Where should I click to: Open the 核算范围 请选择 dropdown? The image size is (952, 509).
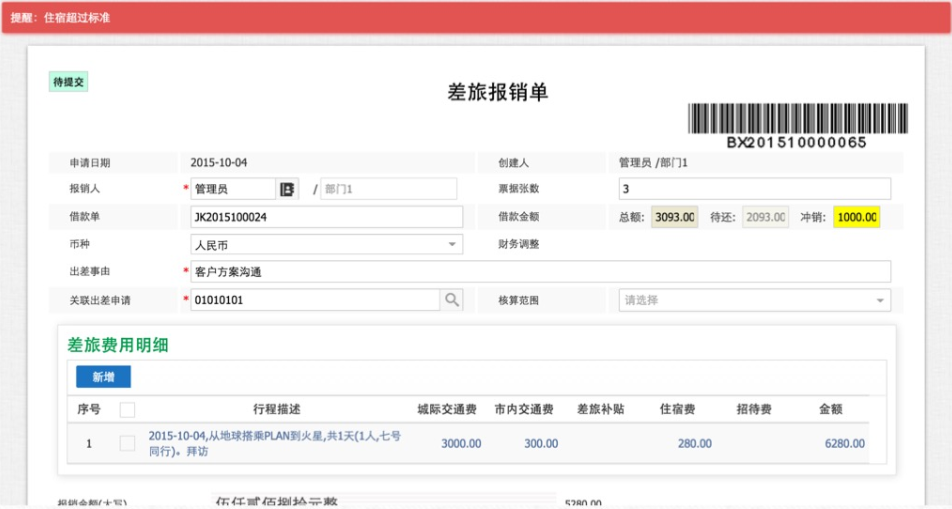click(x=755, y=300)
